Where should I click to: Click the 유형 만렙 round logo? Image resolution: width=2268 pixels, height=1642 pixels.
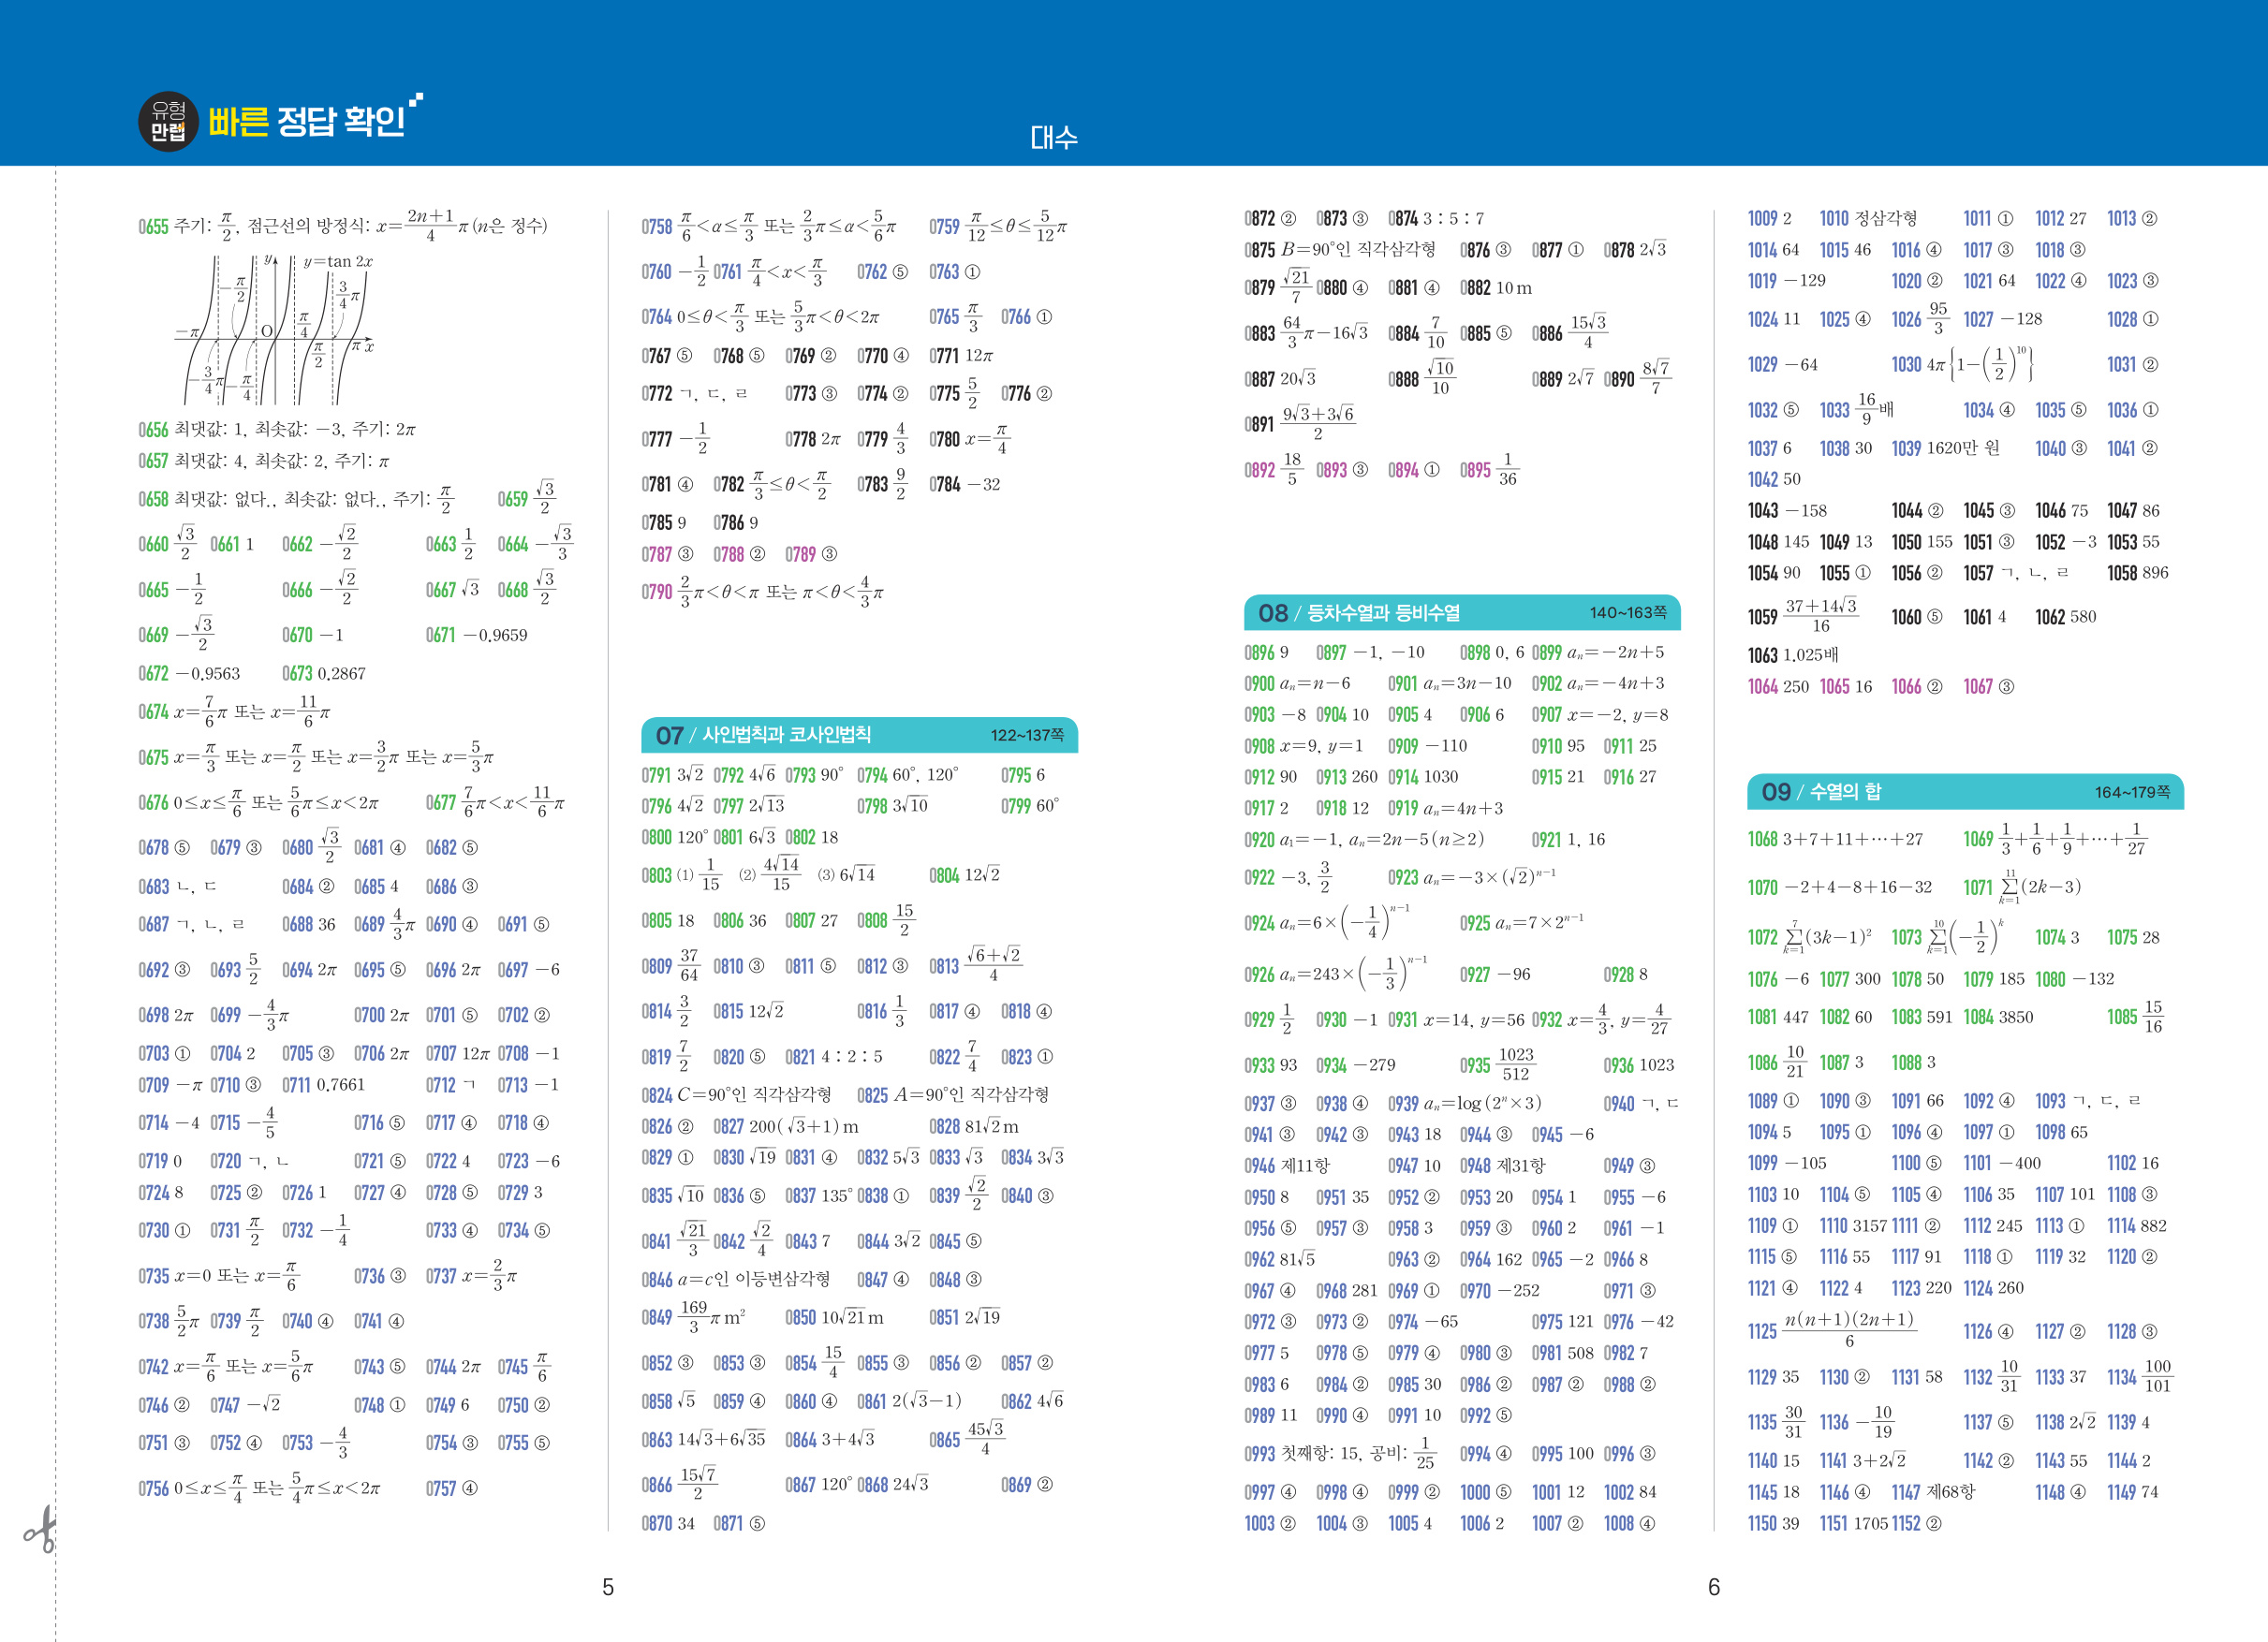click(168, 121)
